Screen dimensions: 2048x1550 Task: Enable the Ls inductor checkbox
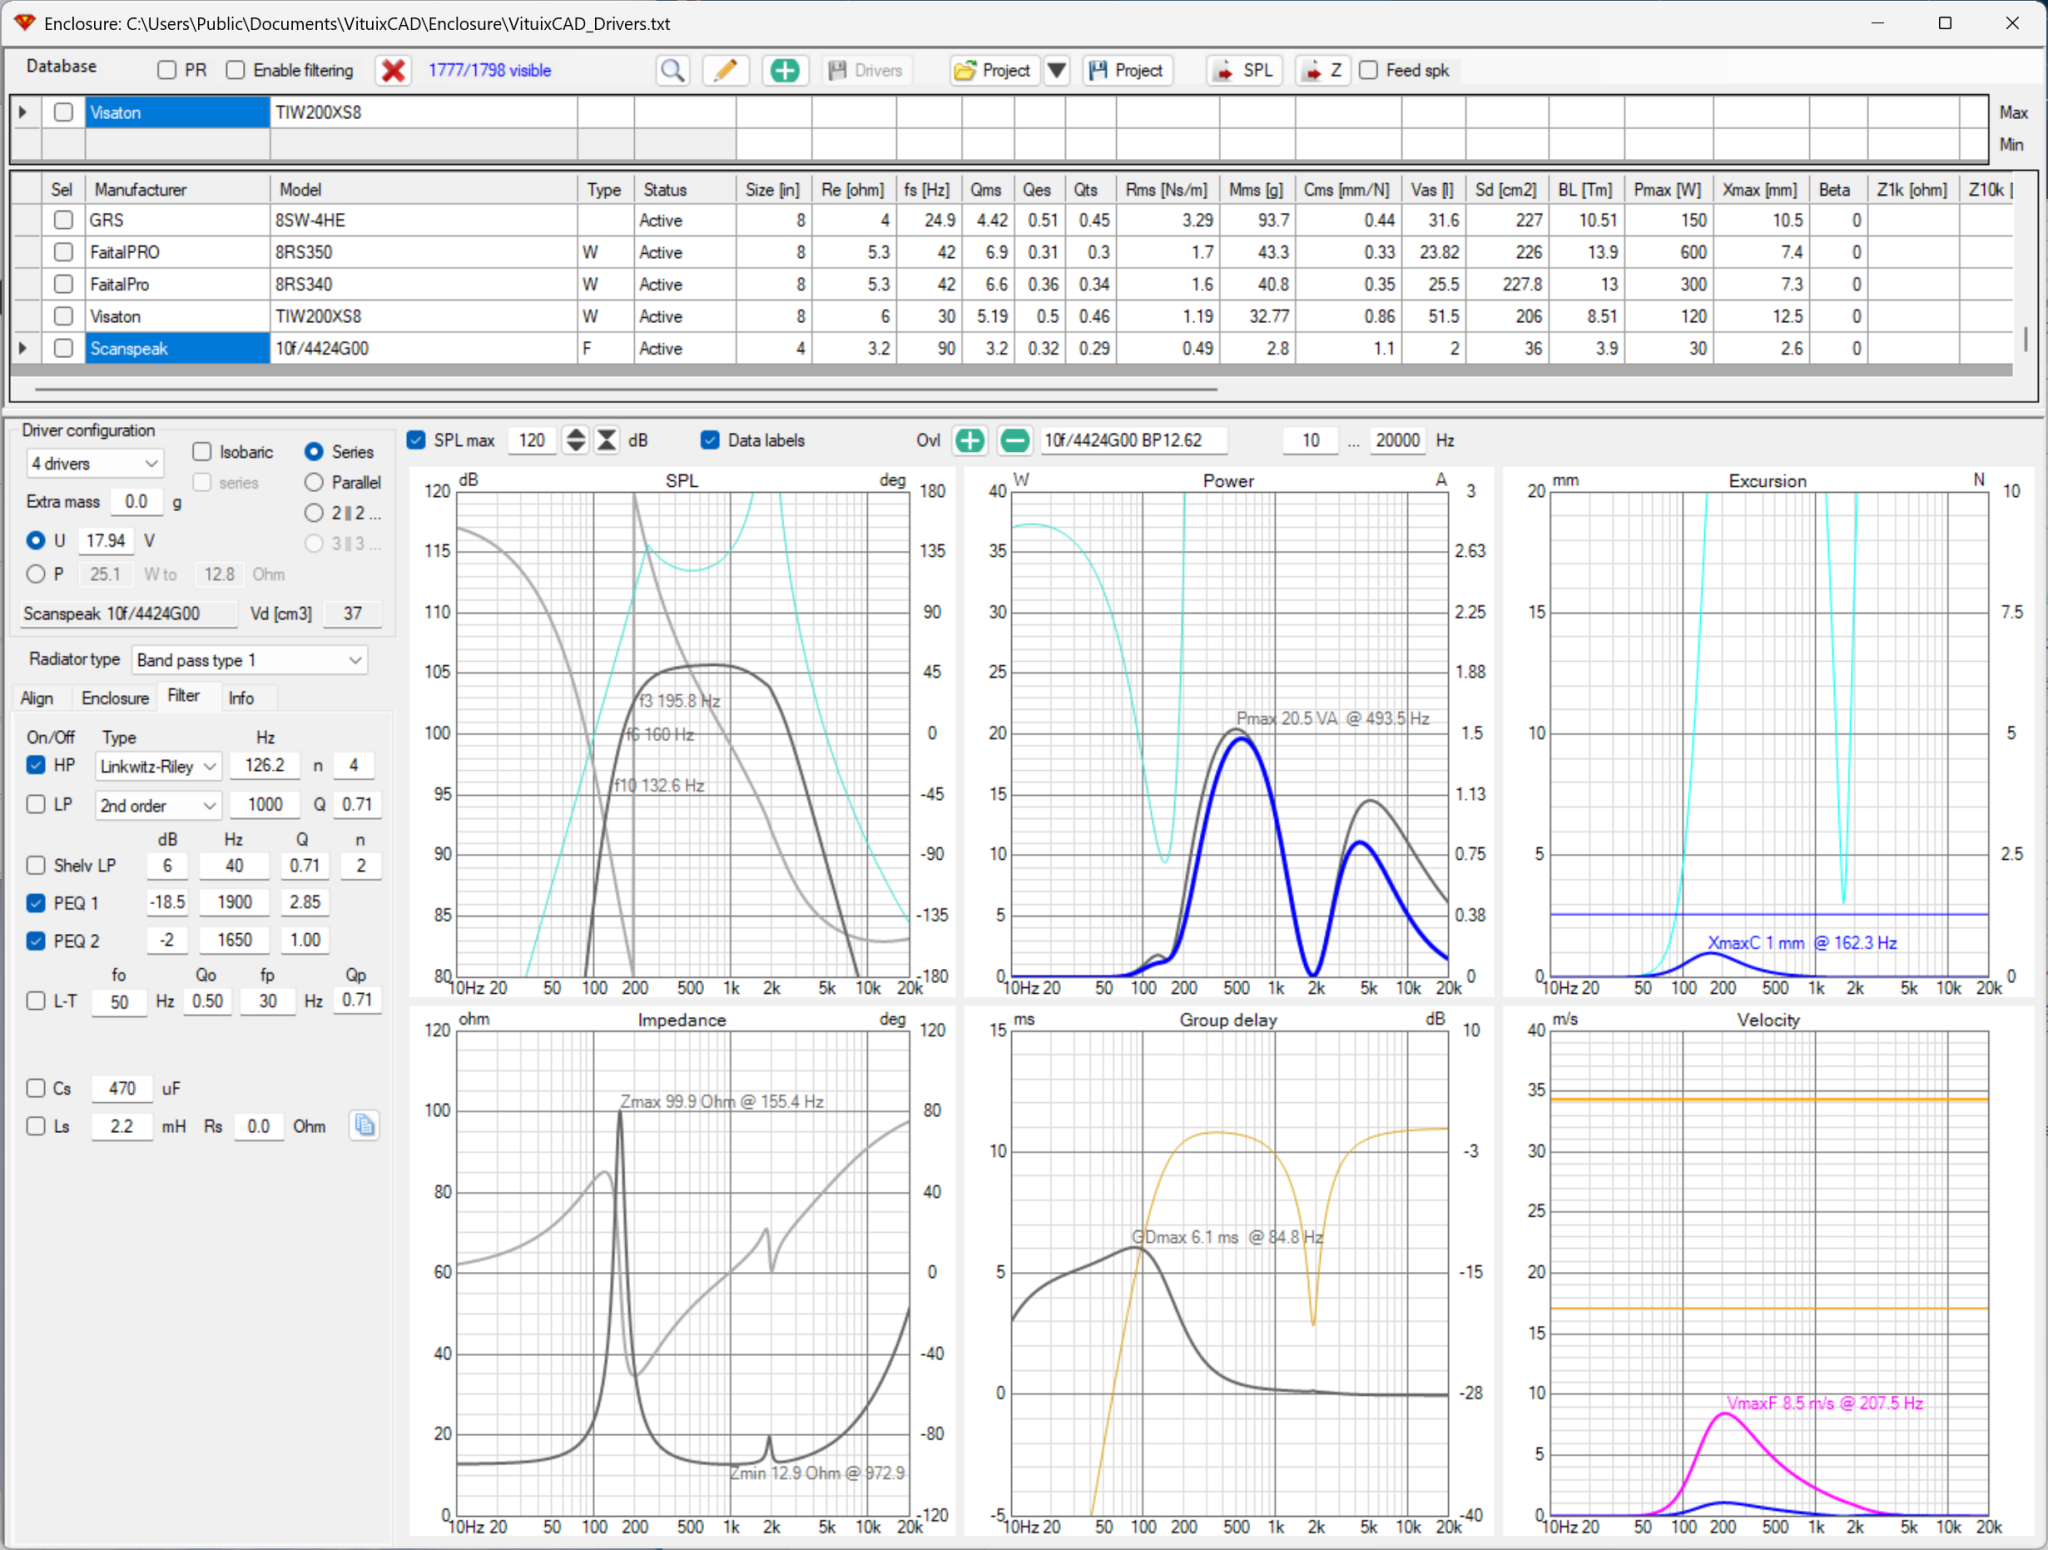click(x=36, y=1126)
